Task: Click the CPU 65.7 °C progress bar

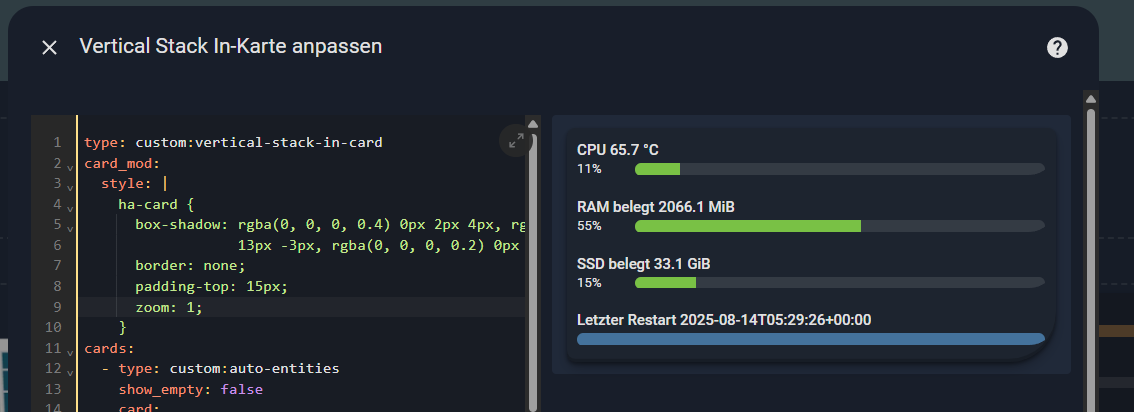Action: point(839,169)
